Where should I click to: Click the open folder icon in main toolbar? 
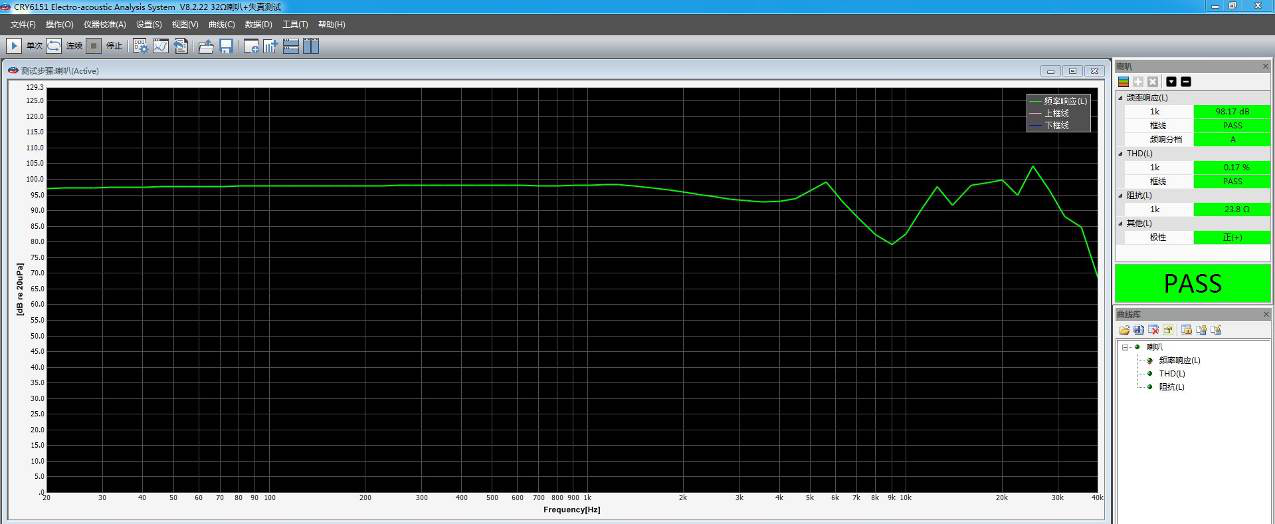click(206, 46)
